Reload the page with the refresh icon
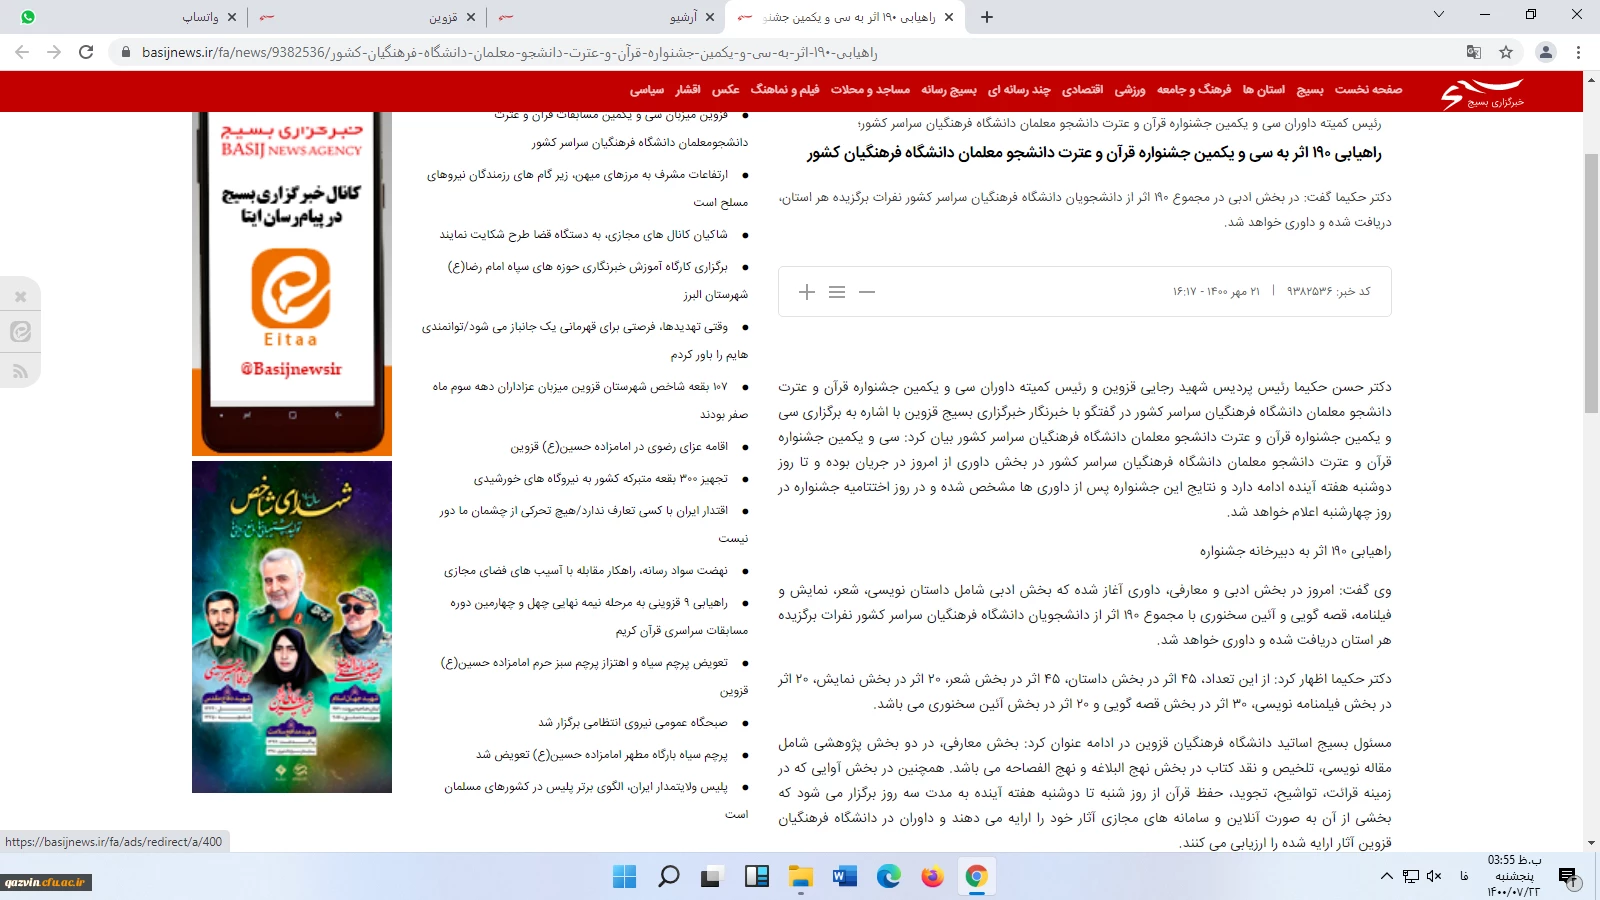This screenshot has width=1600, height=900. [x=86, y=52]
